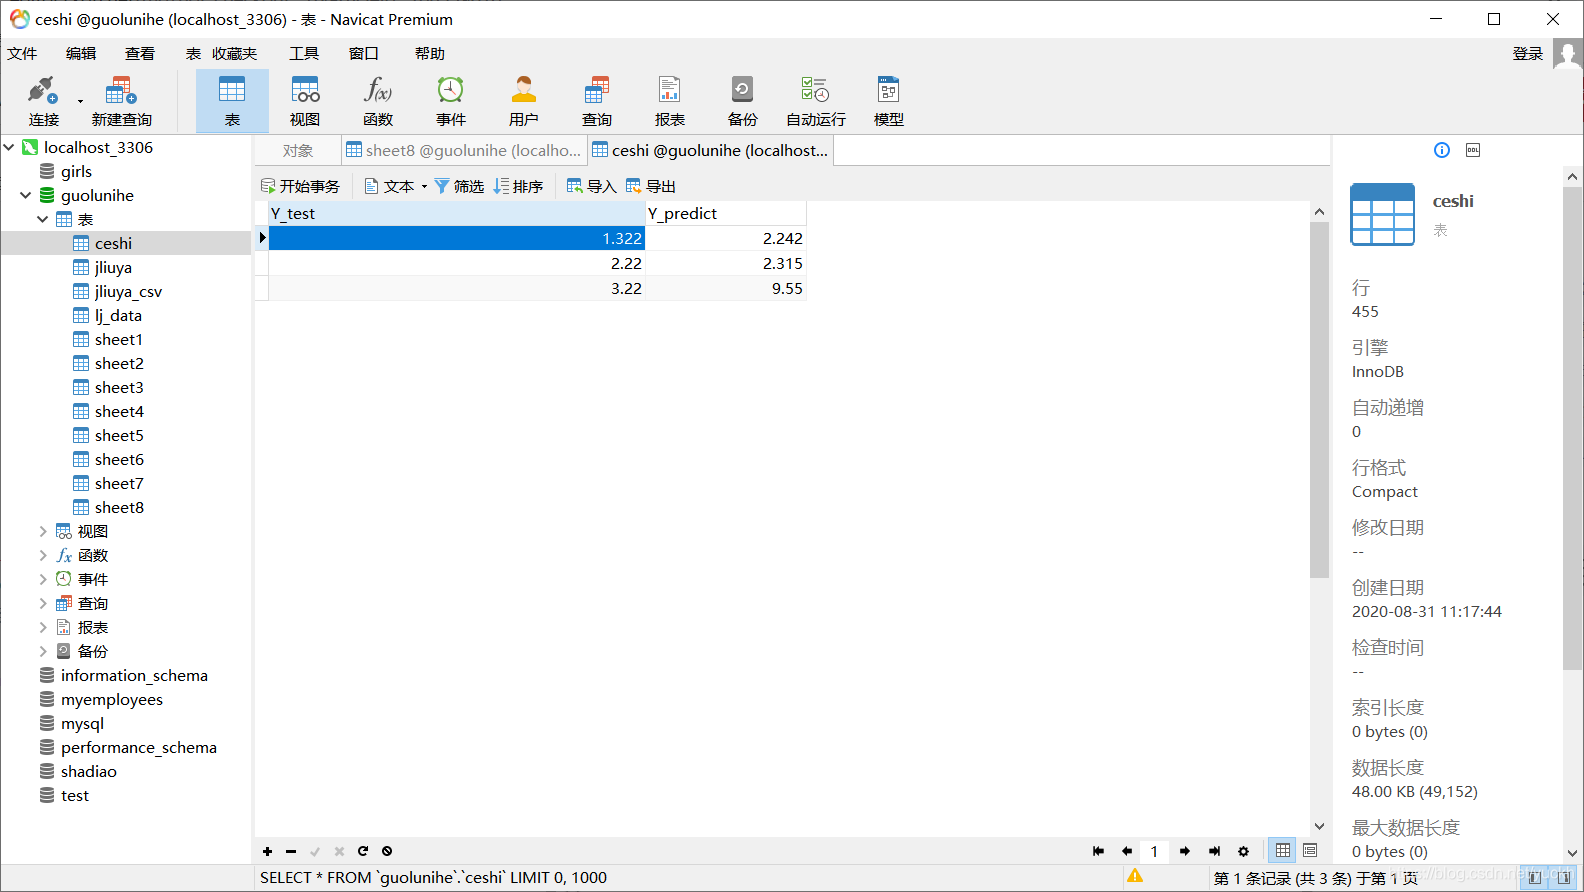Screen dimensions: 1584x892
Task: Click the Filter button
Action: [459, 186]
